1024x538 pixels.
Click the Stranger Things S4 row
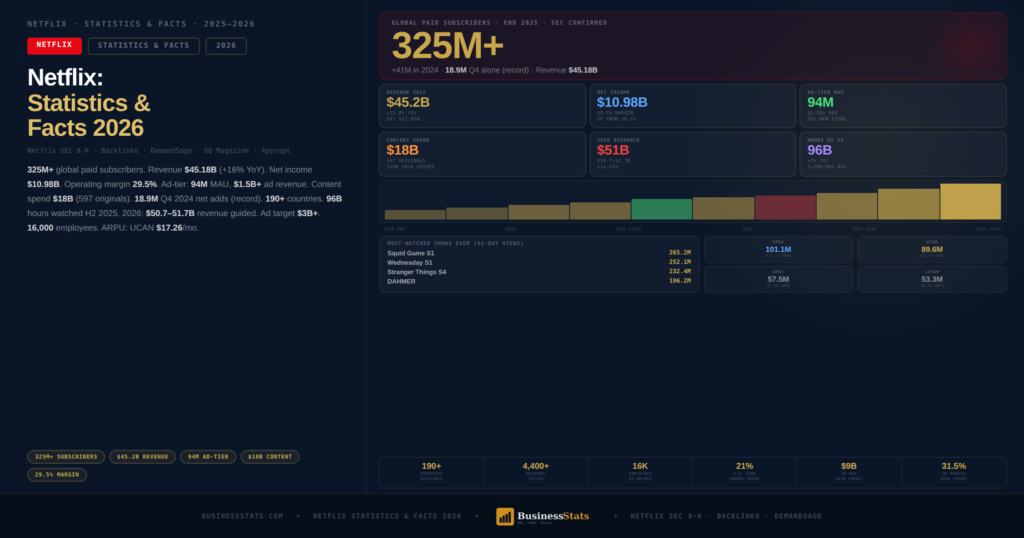(539, 272)
